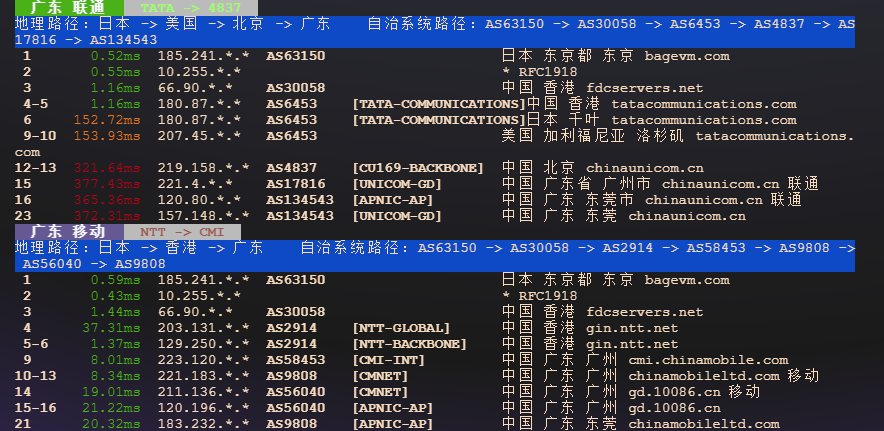This screenshot has height=431, width=884.
Task: Click [TATA-COMMUNICATIONS] tag in hop 4-5 row
Action: coord(439,104)
